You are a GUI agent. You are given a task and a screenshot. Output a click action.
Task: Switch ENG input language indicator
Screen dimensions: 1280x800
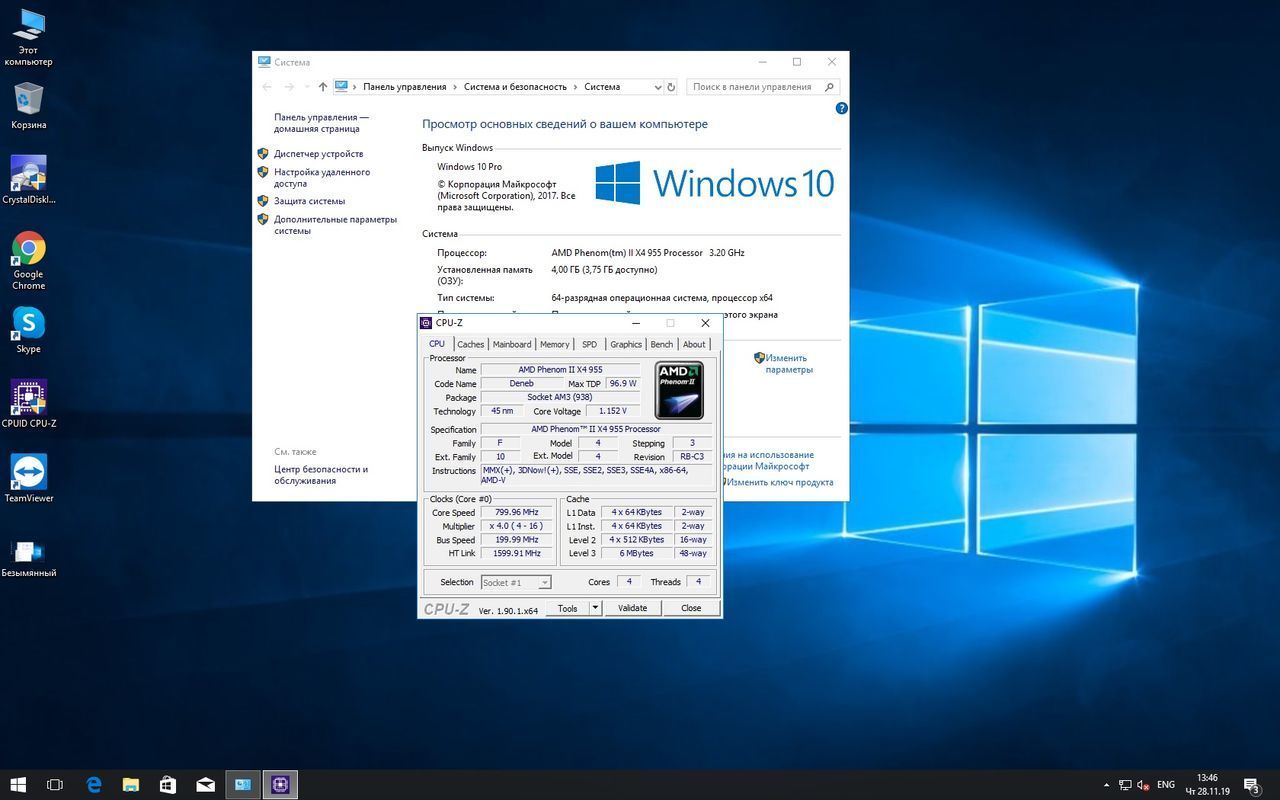[1165, 785]
